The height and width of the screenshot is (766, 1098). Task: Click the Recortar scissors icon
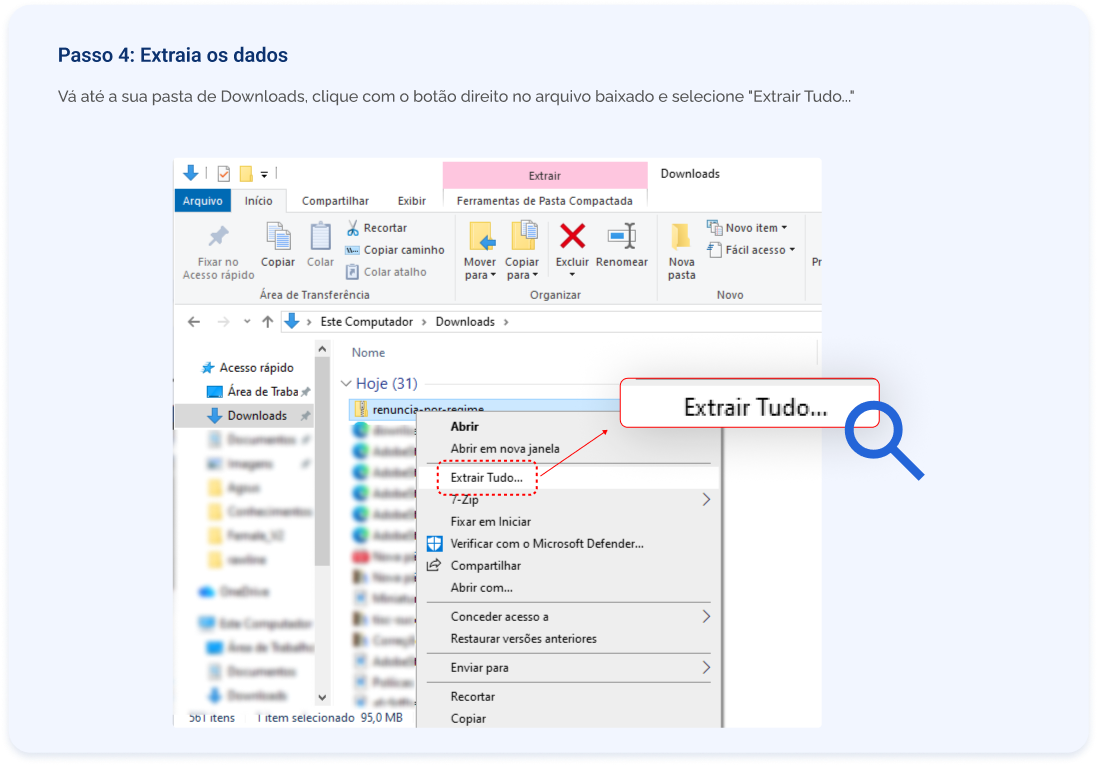(x=353, y=228)
